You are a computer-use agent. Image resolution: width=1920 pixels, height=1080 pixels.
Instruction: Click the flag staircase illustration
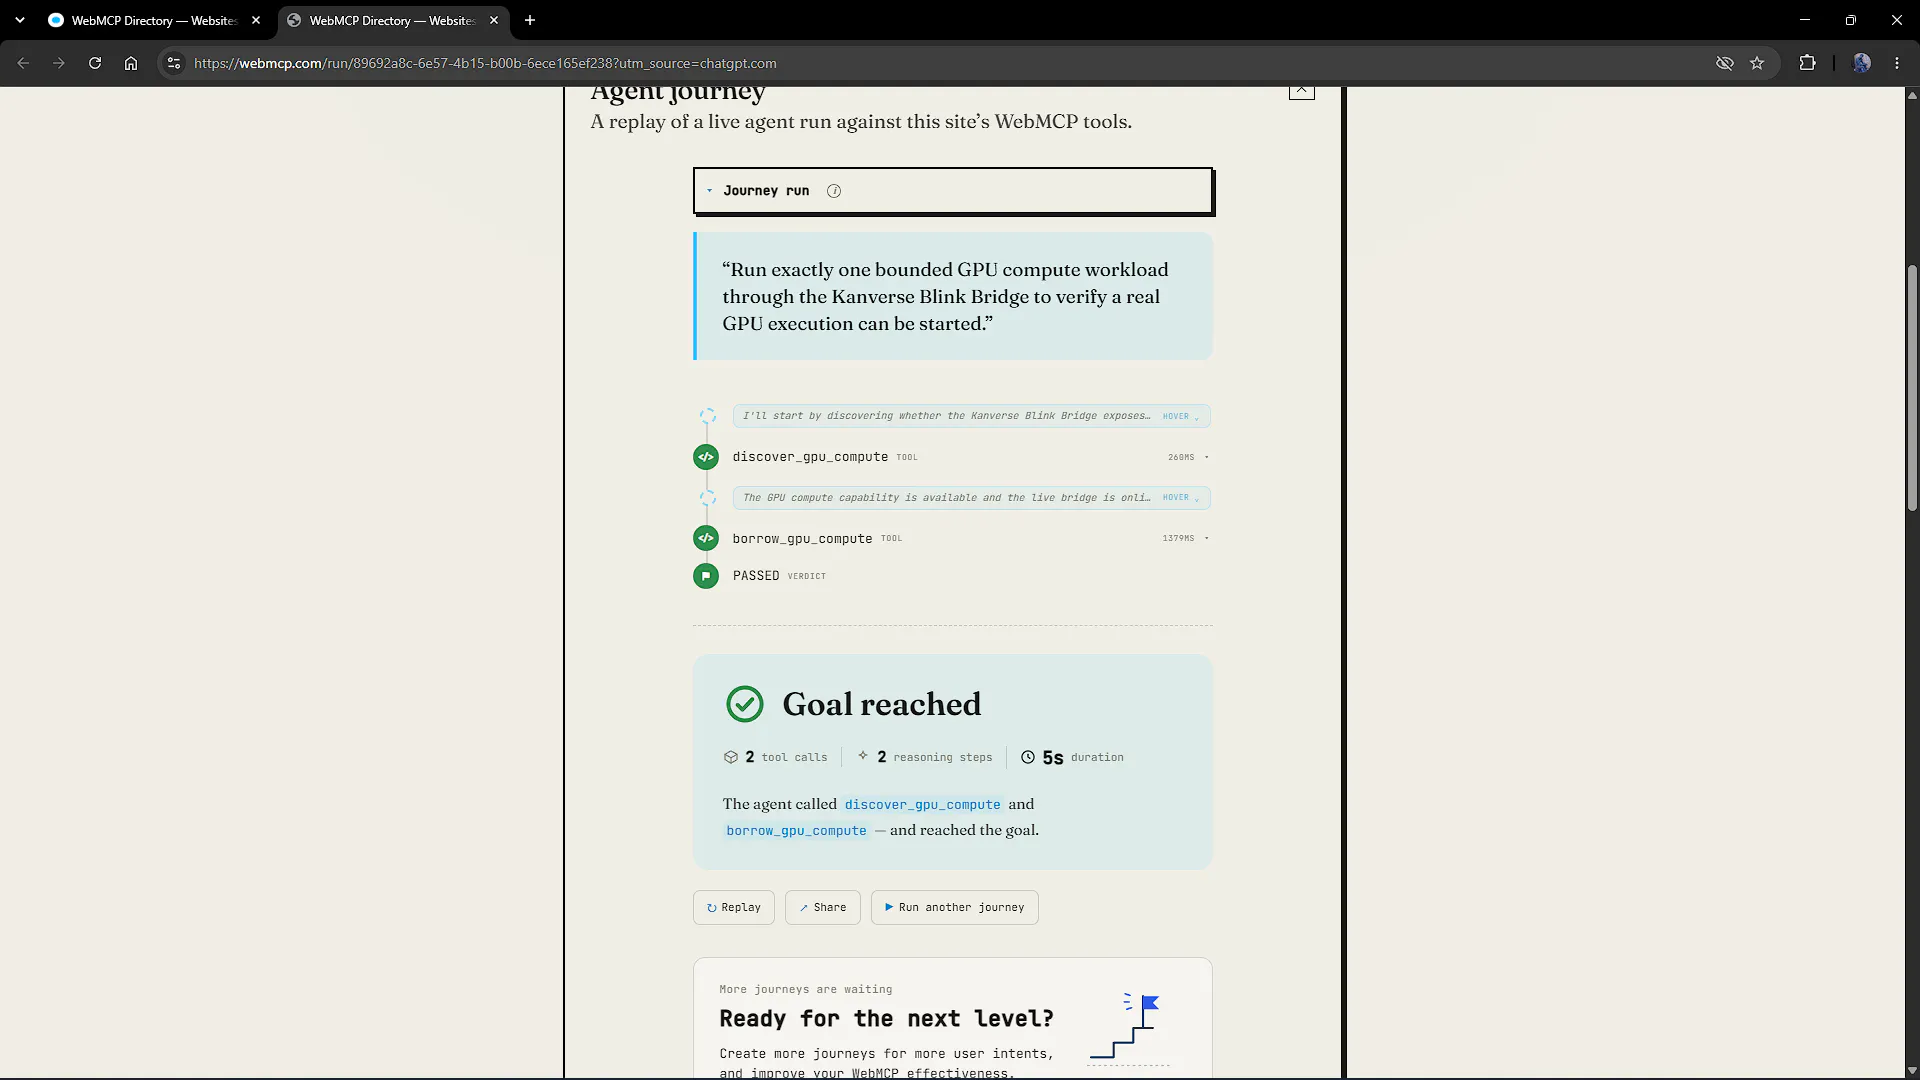[1127, 1028]
